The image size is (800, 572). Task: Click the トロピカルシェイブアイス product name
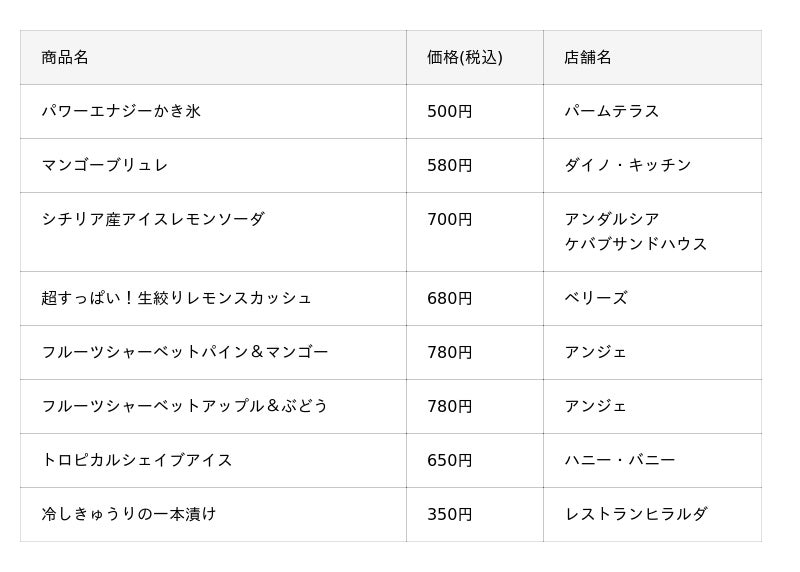point(137,461)
